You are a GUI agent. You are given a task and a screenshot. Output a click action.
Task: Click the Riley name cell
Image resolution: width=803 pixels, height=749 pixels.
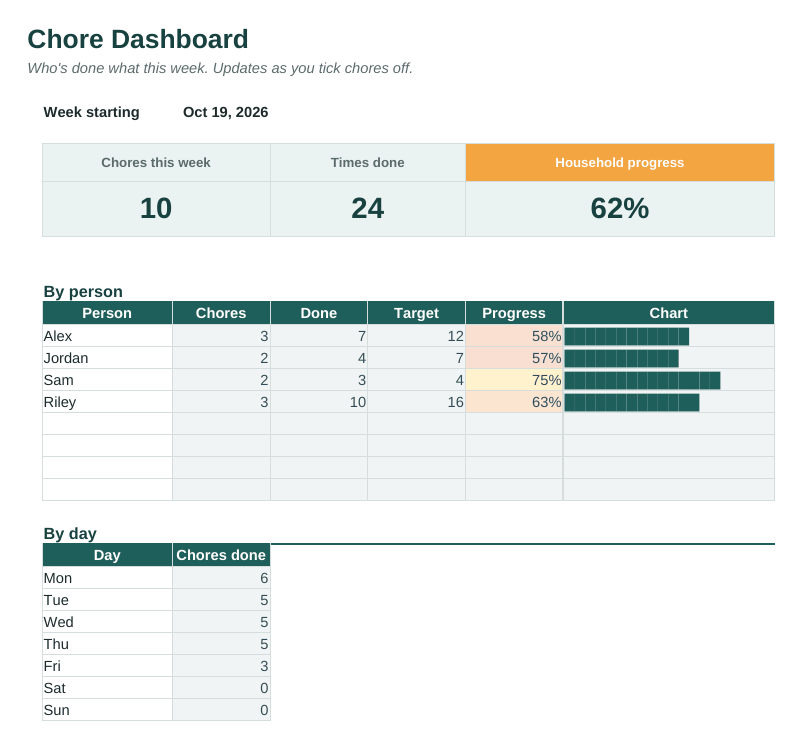tap(108, 402)
